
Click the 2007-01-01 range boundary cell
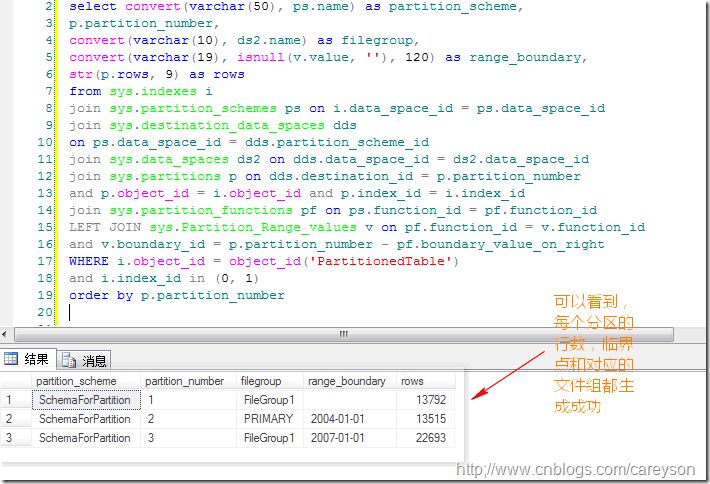pyautogui.click(x=350, y=438)
